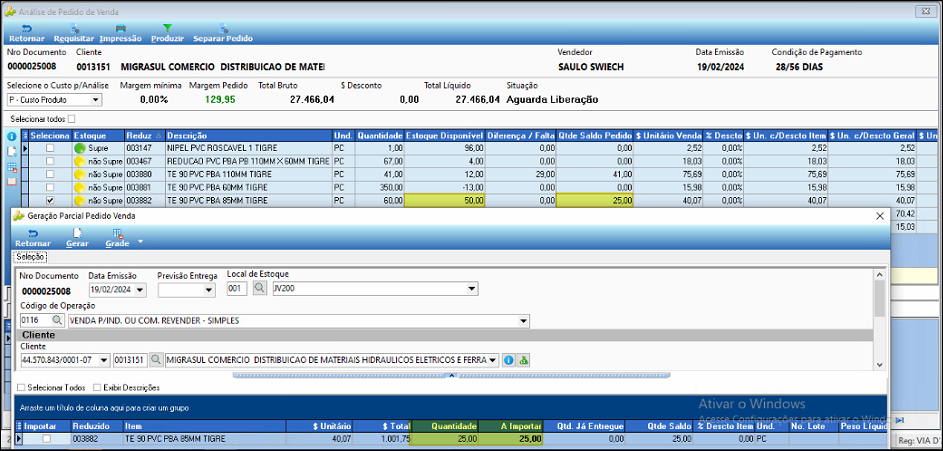
Task: Sort by the Reduz column header
Action: click(145, 136)
